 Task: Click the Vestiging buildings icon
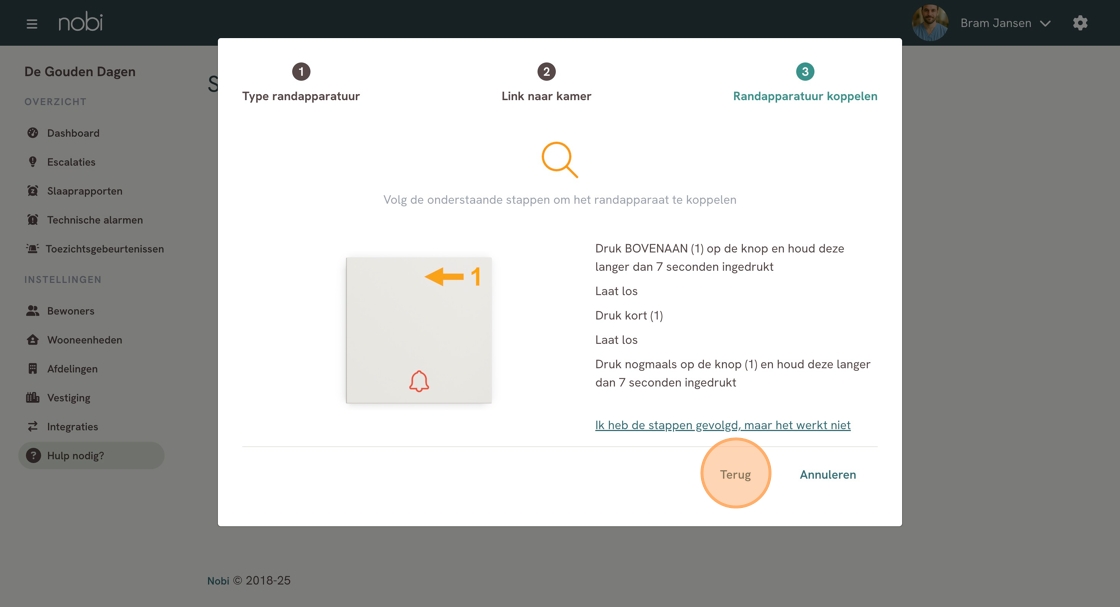(32, 398)
